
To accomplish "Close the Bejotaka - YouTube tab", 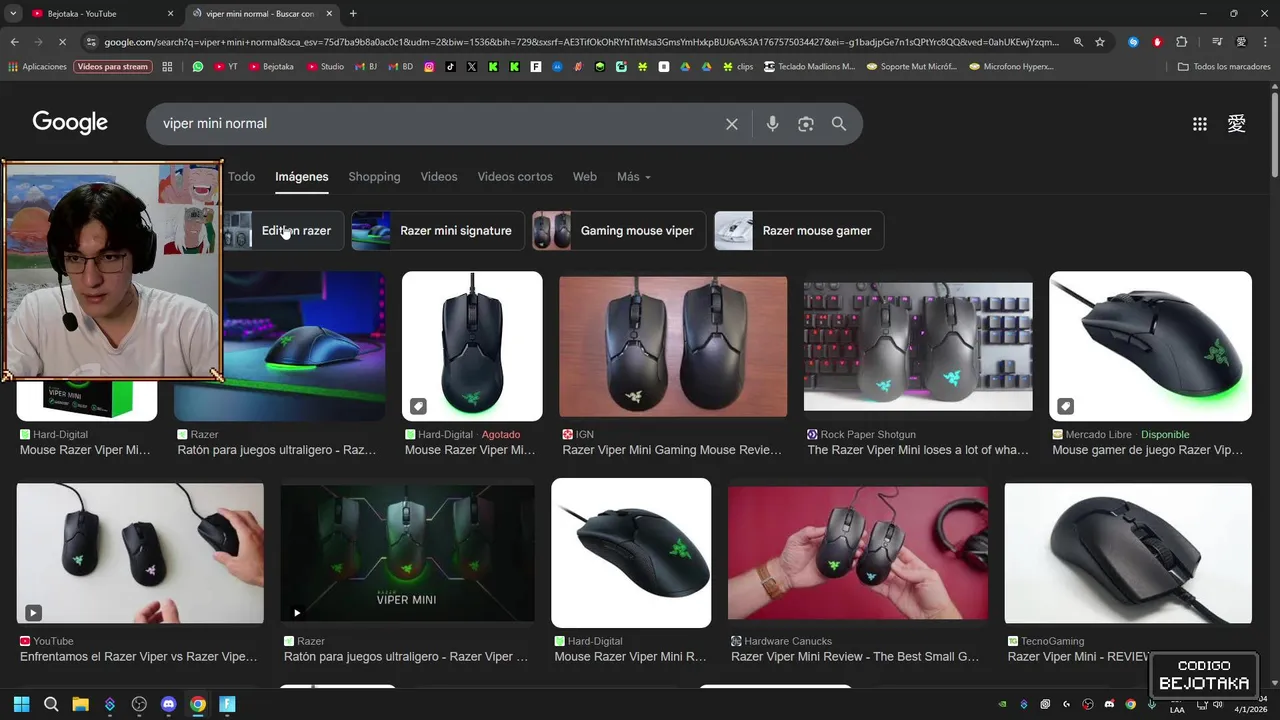I will (x=170, y=14).
